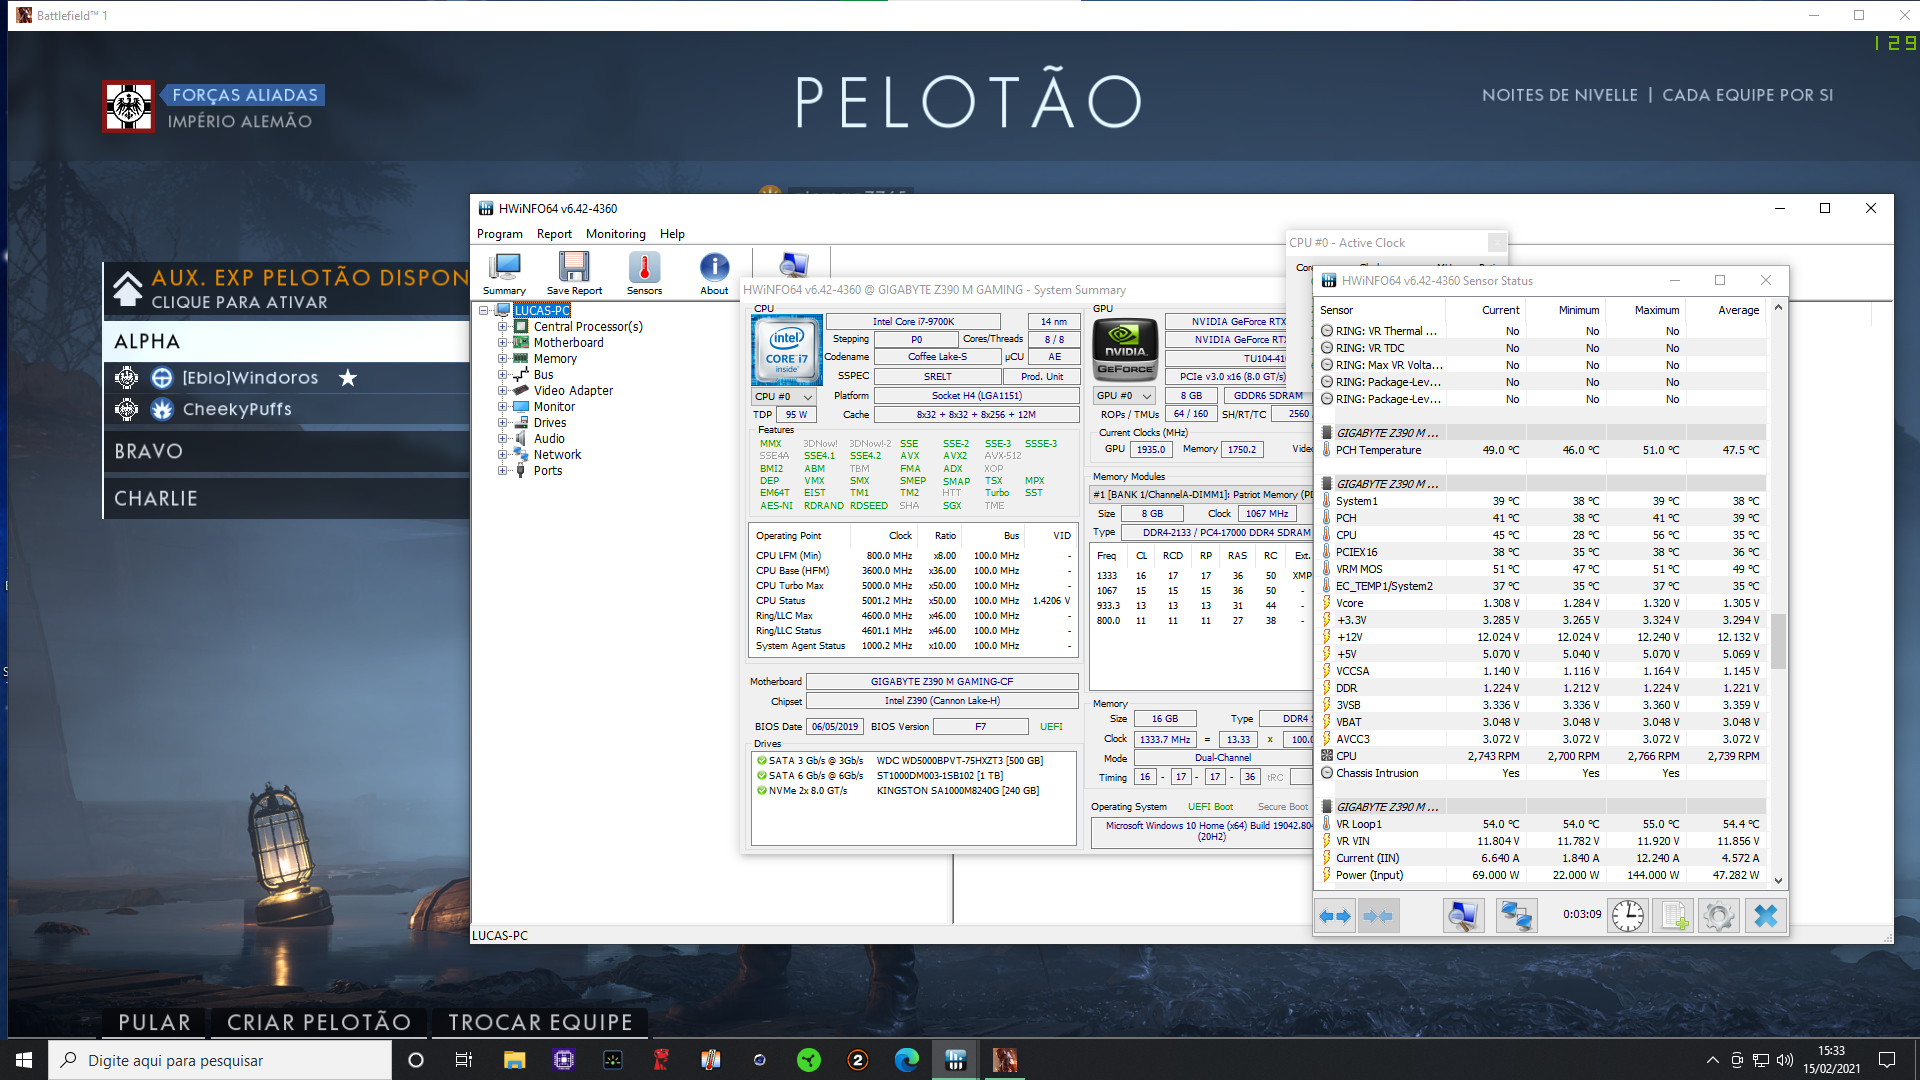Expand the Motherboard tree node
Viewport: 1920px width, 1080px height.
point(502,343)
